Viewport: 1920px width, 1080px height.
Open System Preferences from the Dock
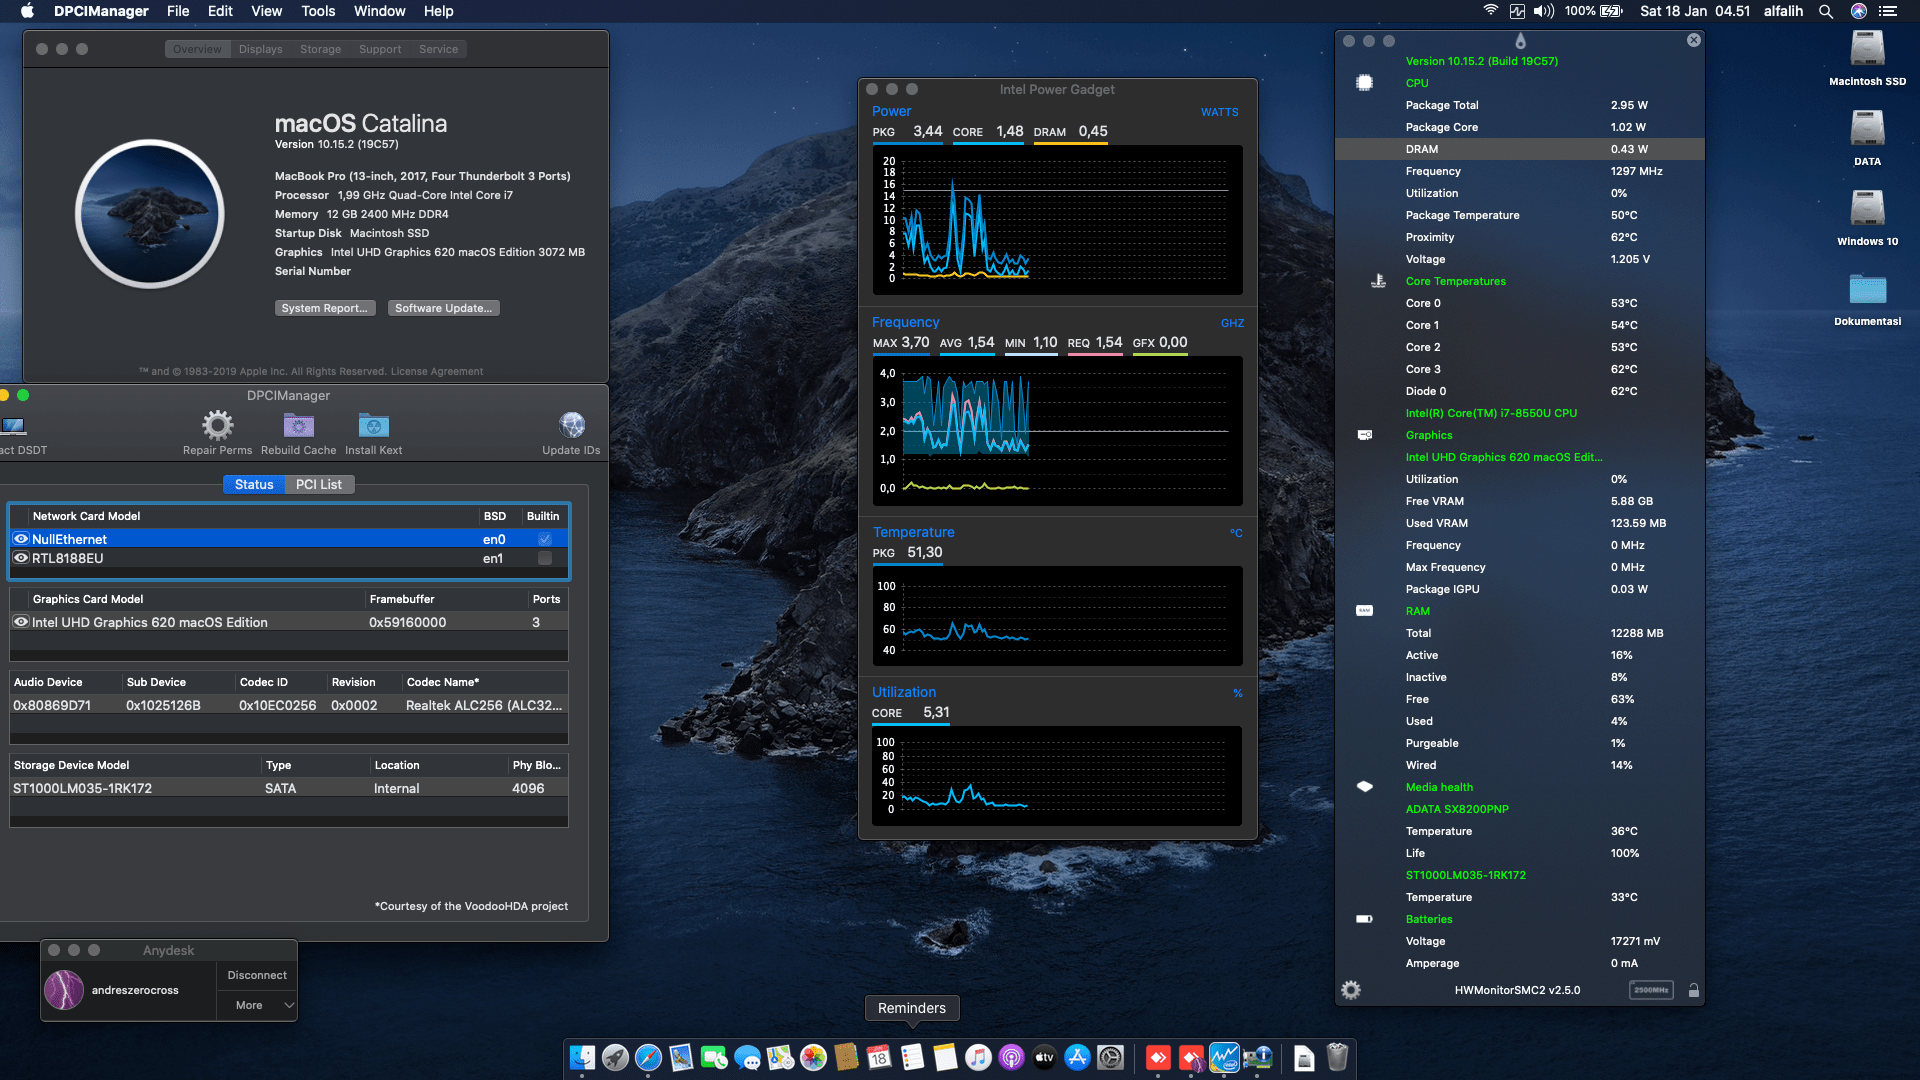tap(1110, 1057)
